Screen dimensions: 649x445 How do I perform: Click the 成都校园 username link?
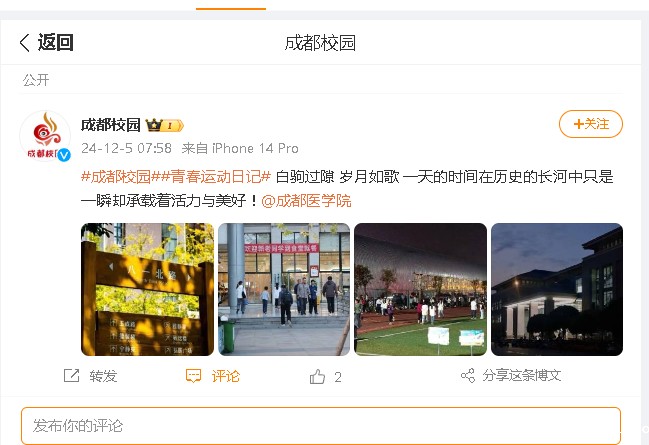(111, 125)
